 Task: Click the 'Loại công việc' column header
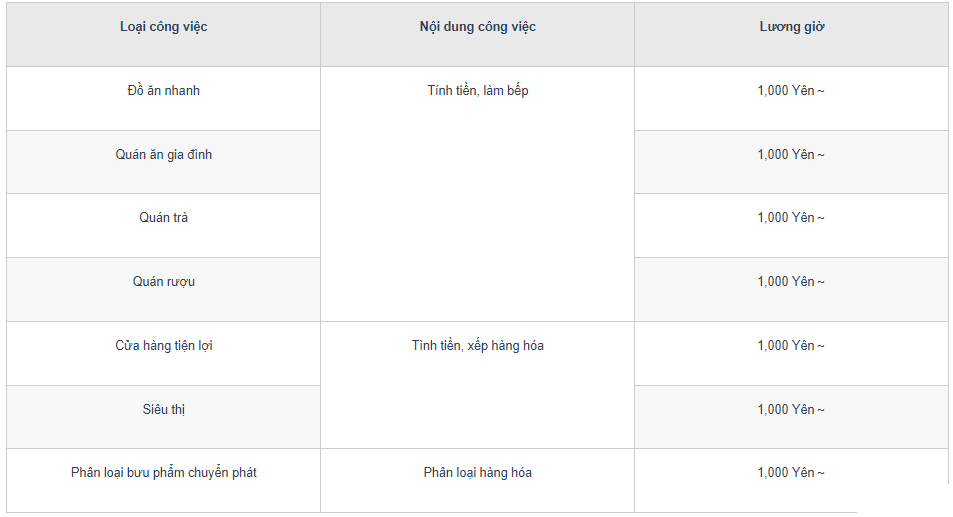click(163, 35)
